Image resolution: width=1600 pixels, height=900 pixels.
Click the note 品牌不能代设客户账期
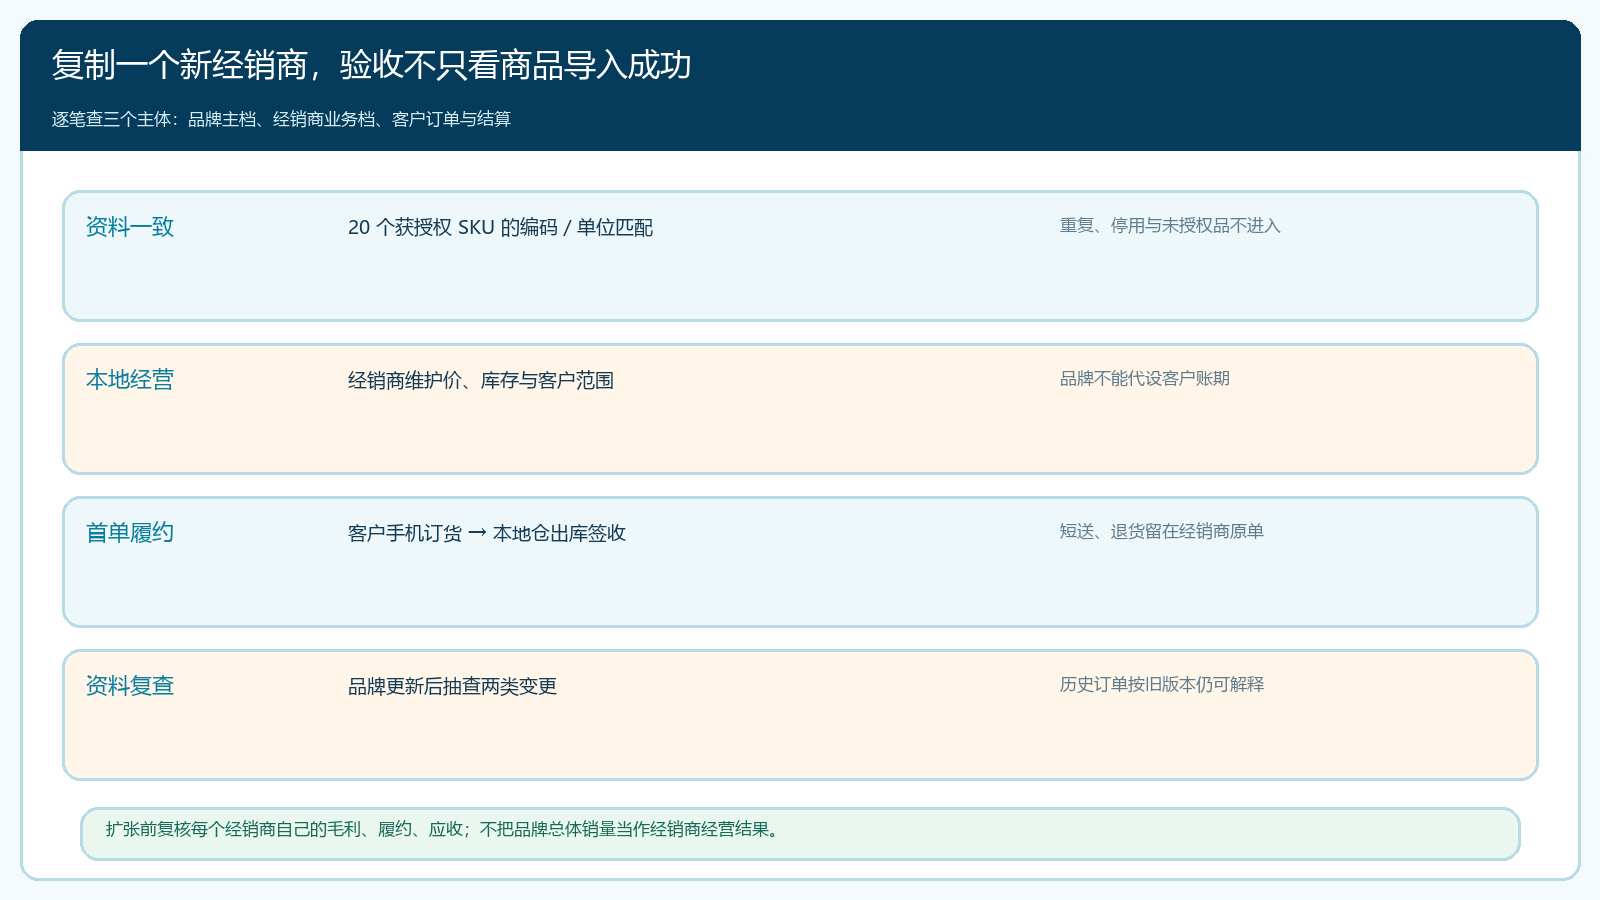point(1145,379)
